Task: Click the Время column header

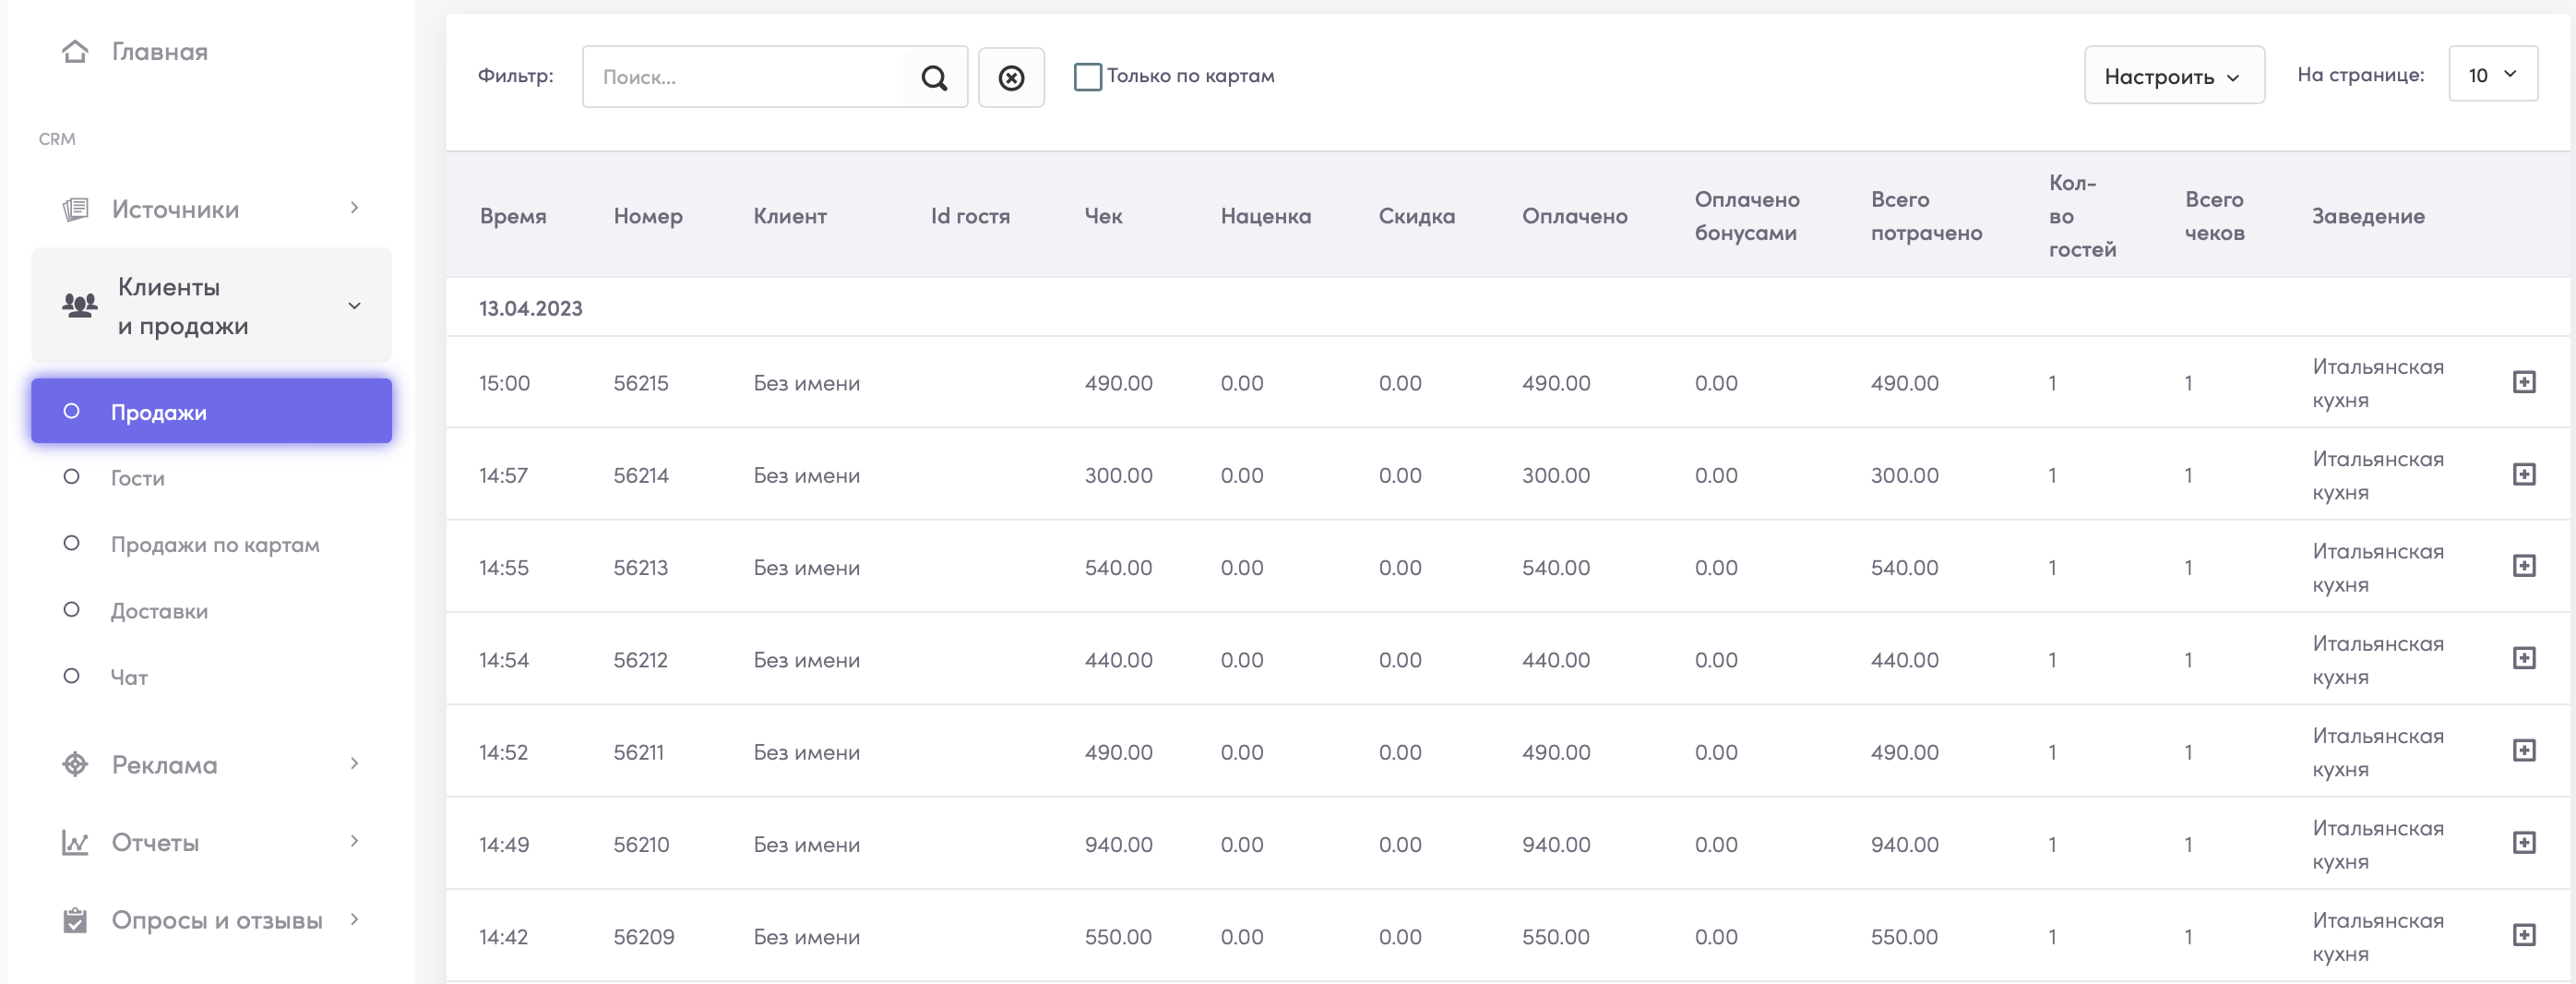Action: coord(512,216)
